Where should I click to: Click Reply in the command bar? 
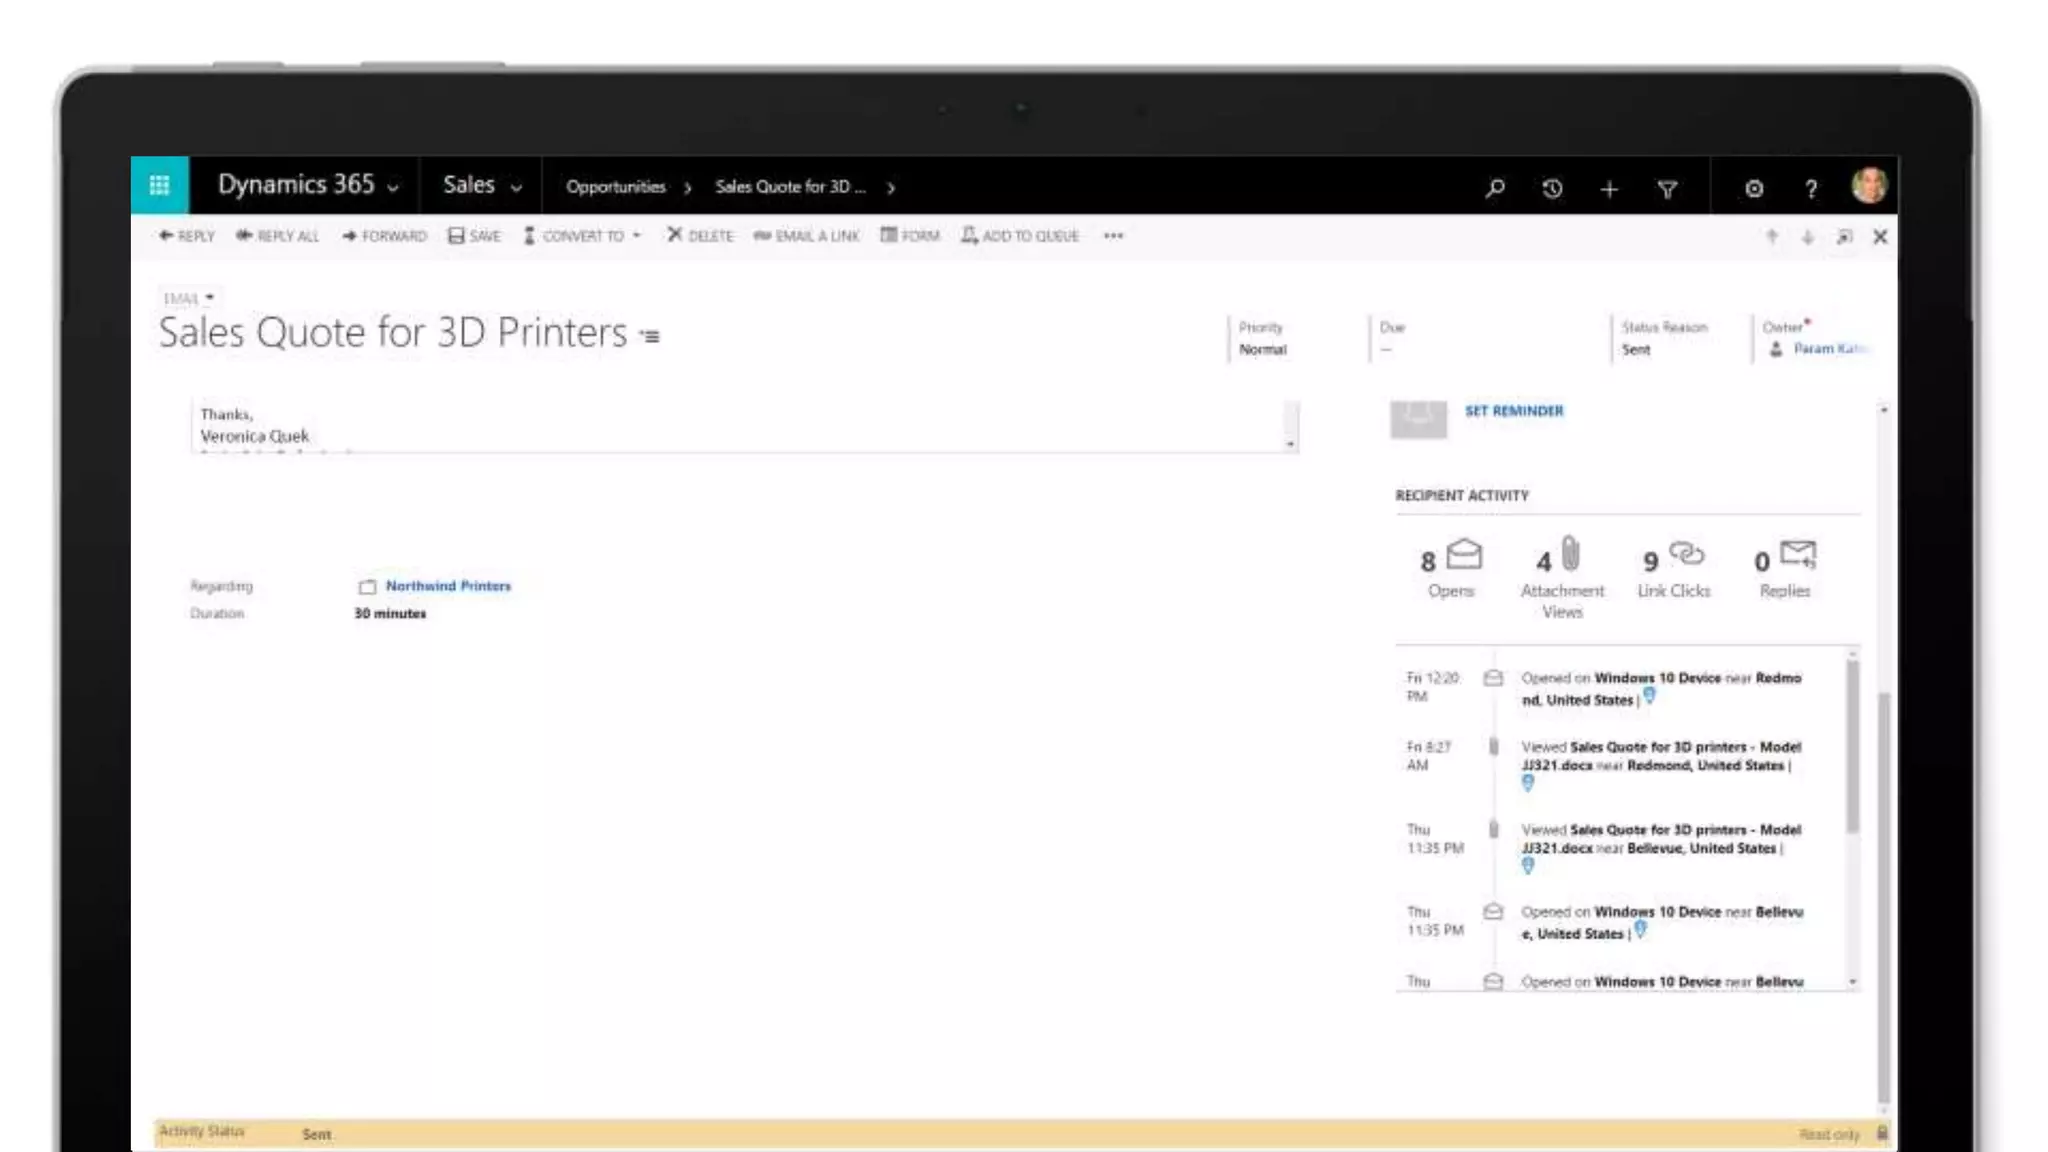coord(187,236)
